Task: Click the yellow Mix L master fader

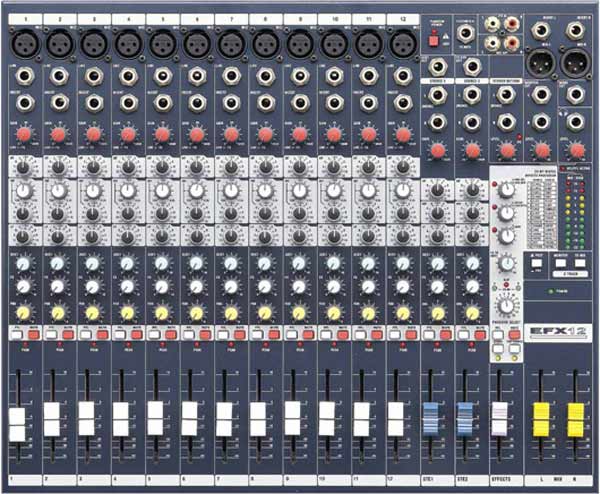Action: [541, 420]
